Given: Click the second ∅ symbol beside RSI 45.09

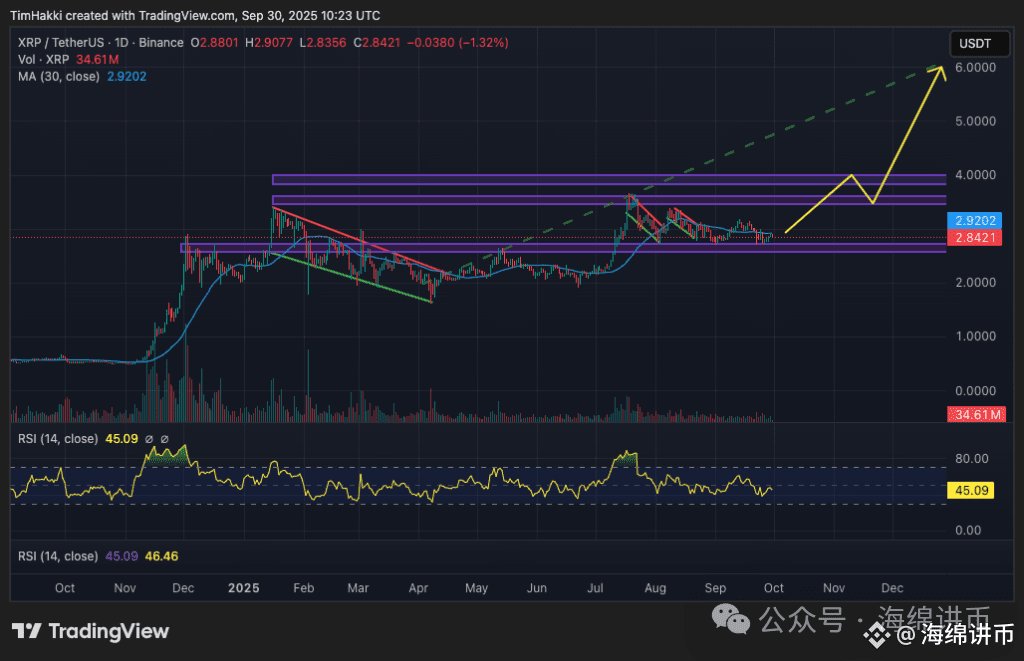Looking at the screenshot, I should [x=165, y=439].
